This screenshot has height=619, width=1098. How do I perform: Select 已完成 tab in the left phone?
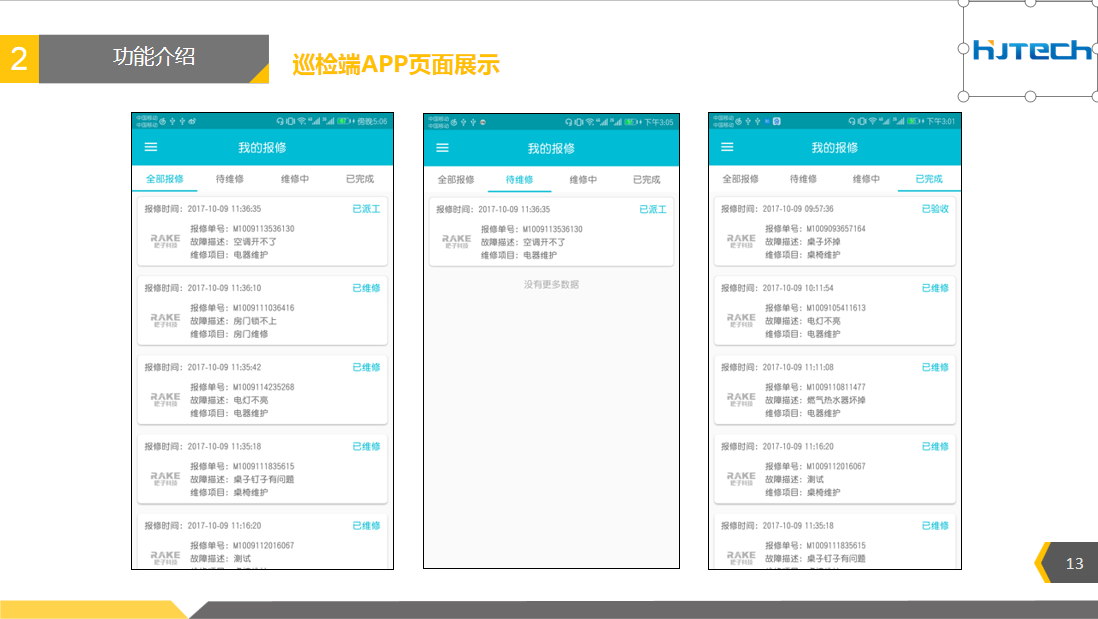[x=359, y=179]
